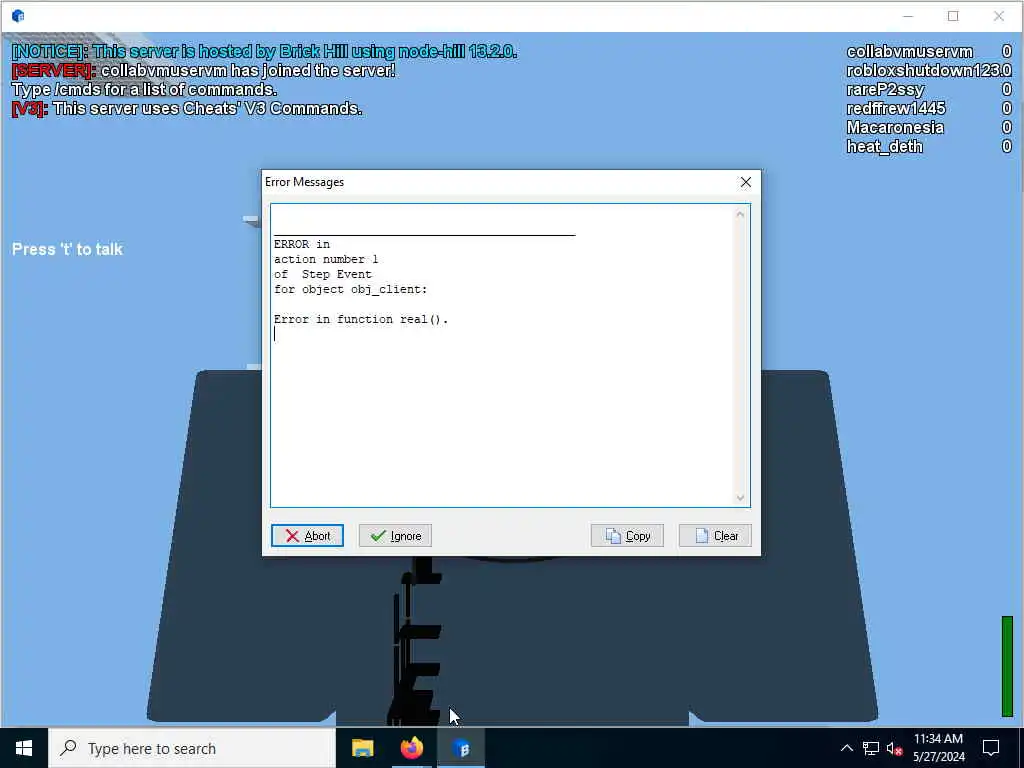Open the Windows Start menu

pyautogui.click(x=24, y=748)
